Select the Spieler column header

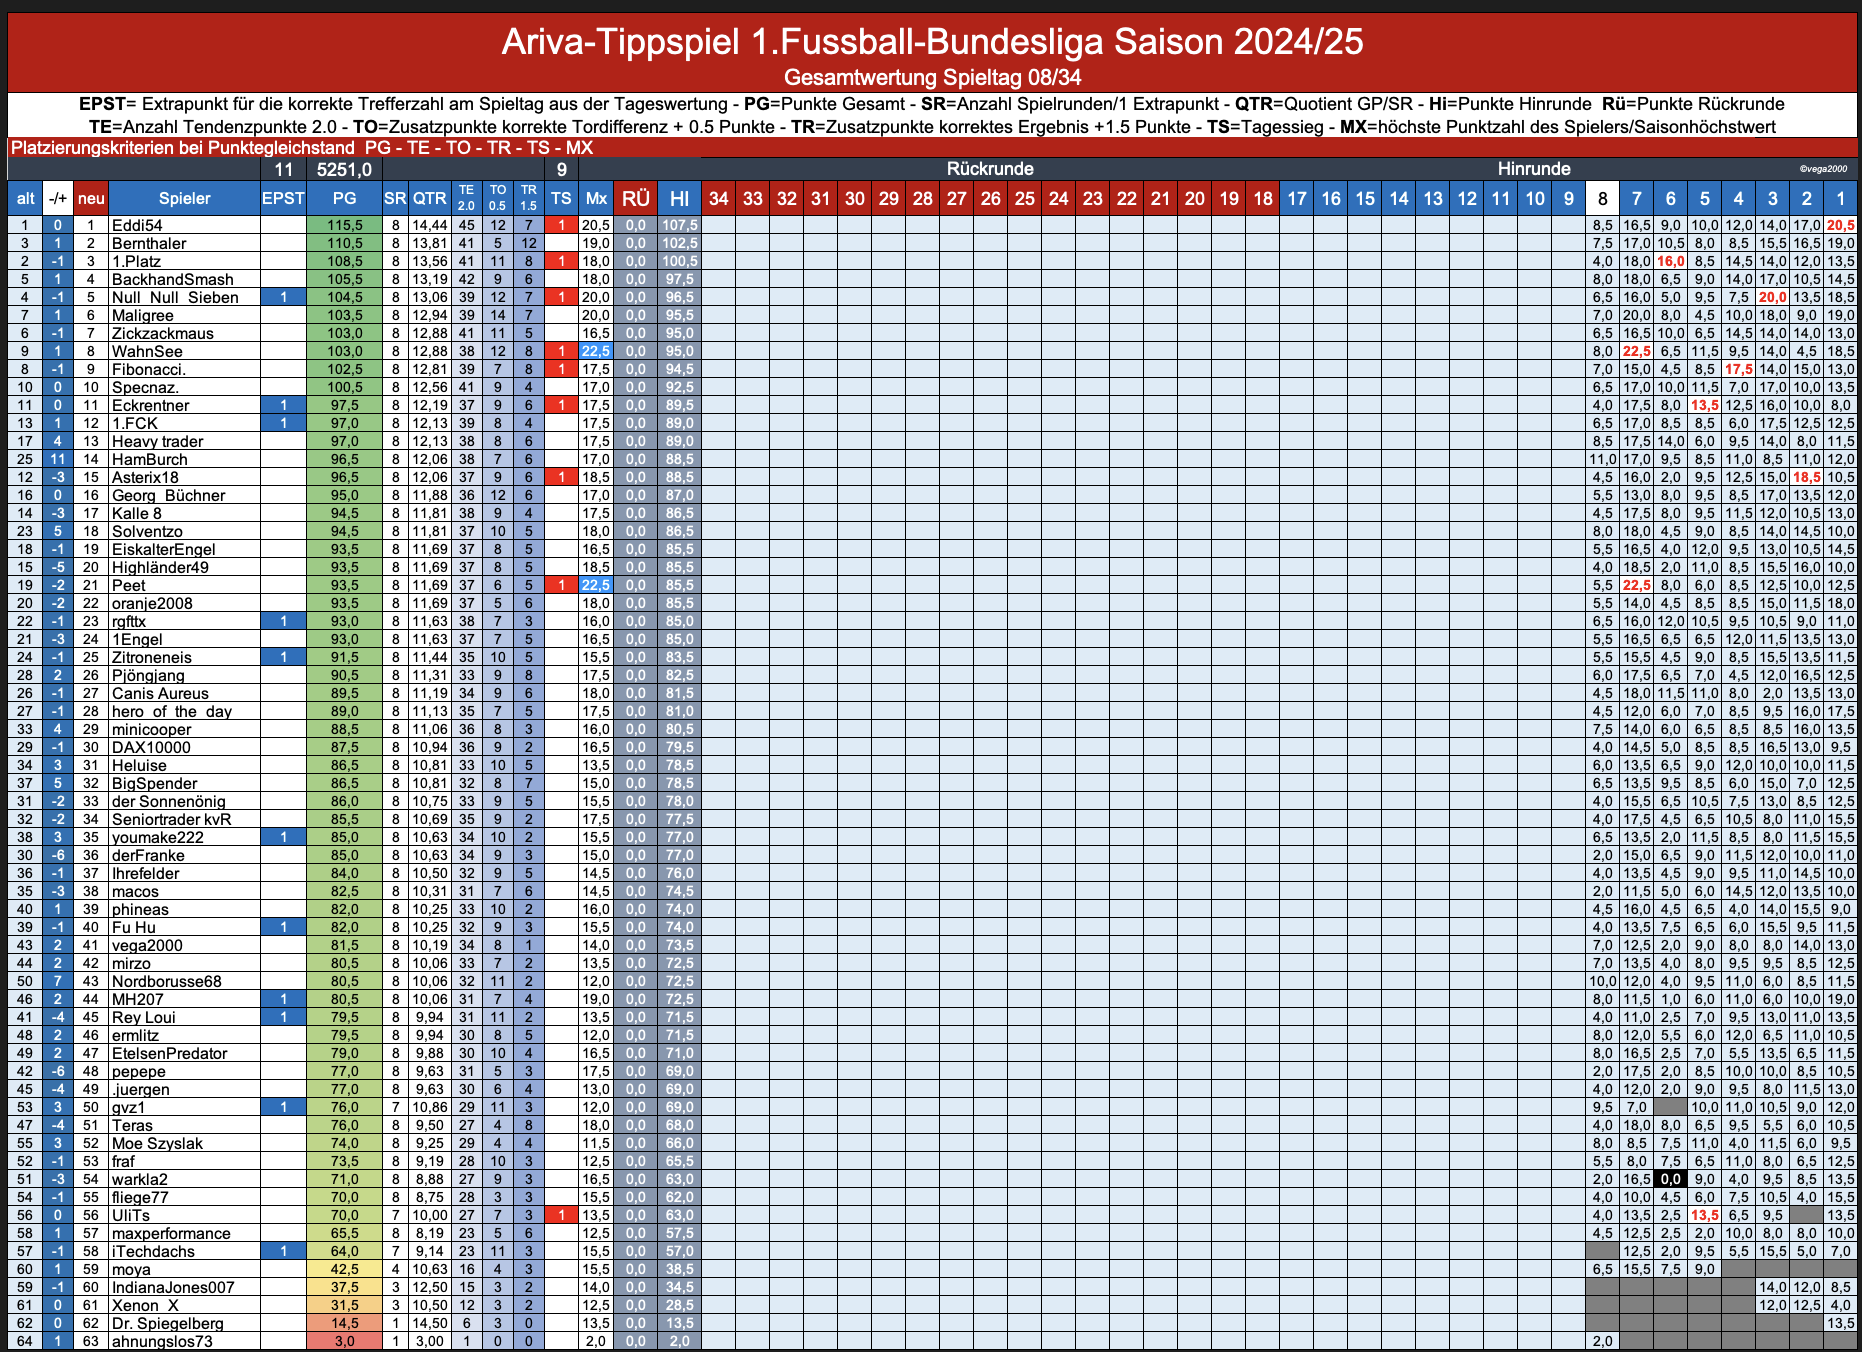point(184,198)
